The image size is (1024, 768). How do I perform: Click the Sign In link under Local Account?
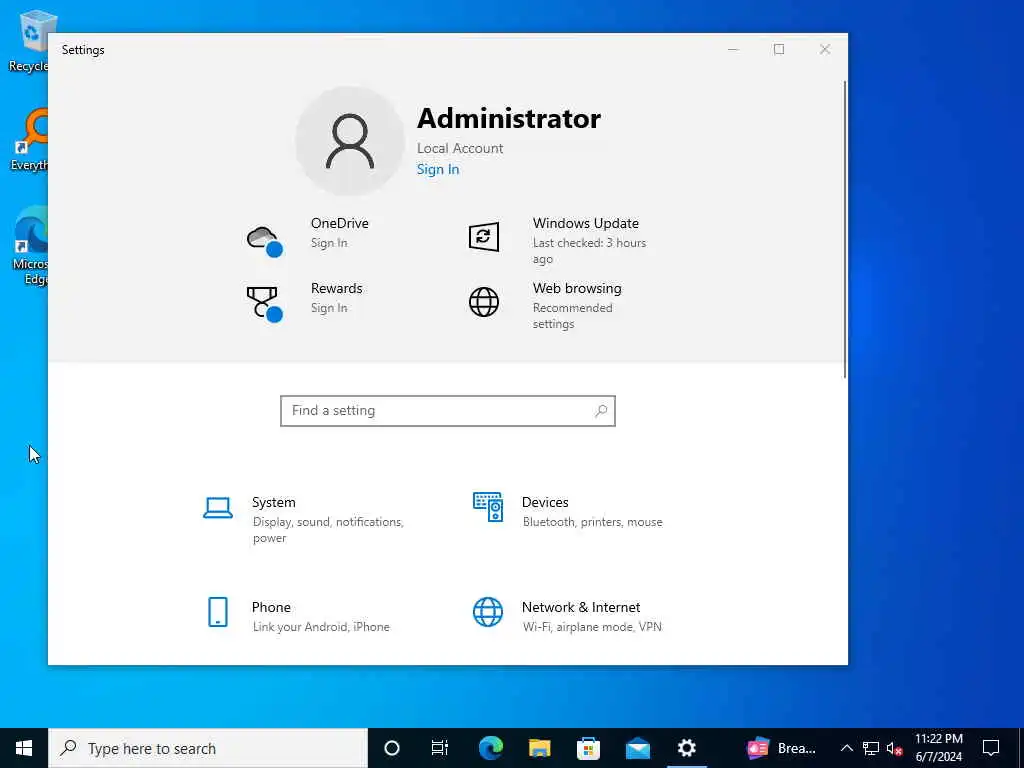[438, 169]
